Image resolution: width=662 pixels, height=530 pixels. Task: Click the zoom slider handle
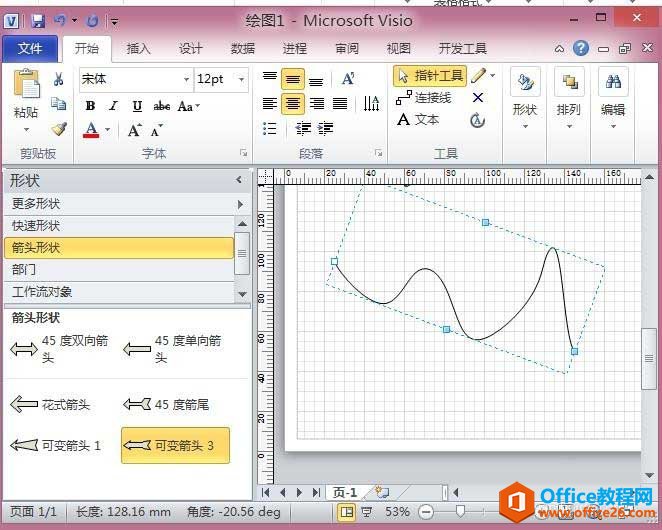coord(460,512)
